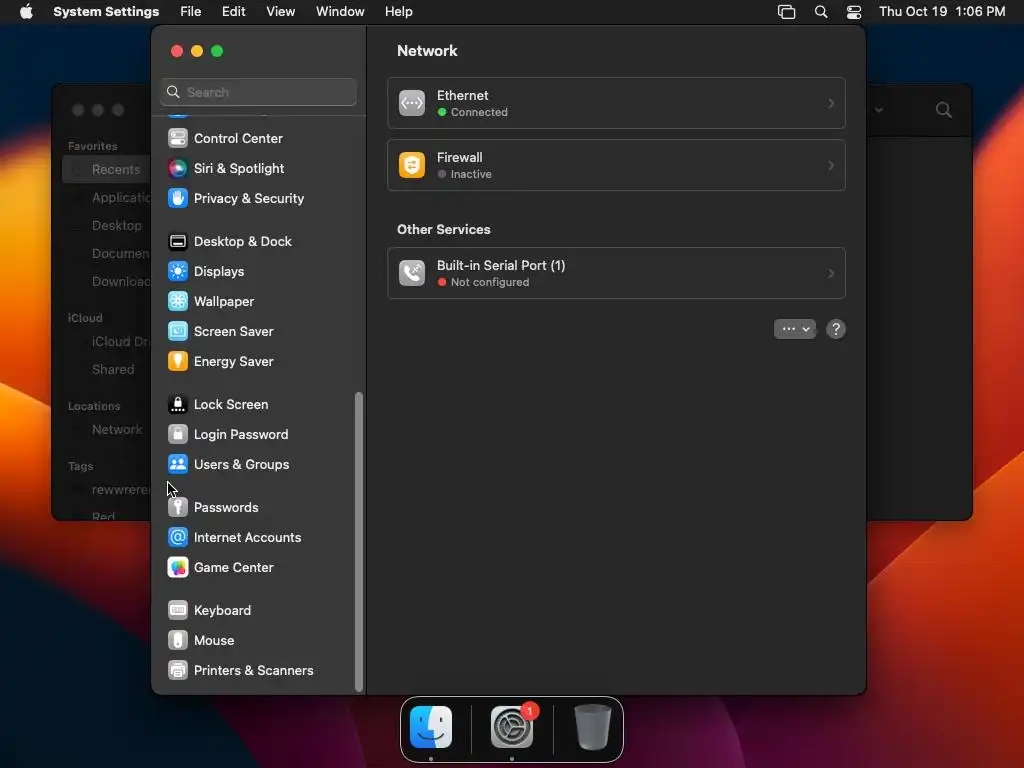This screenshot has width=1024, height=768.
Task: Open the Help menu
Action: 398,12
